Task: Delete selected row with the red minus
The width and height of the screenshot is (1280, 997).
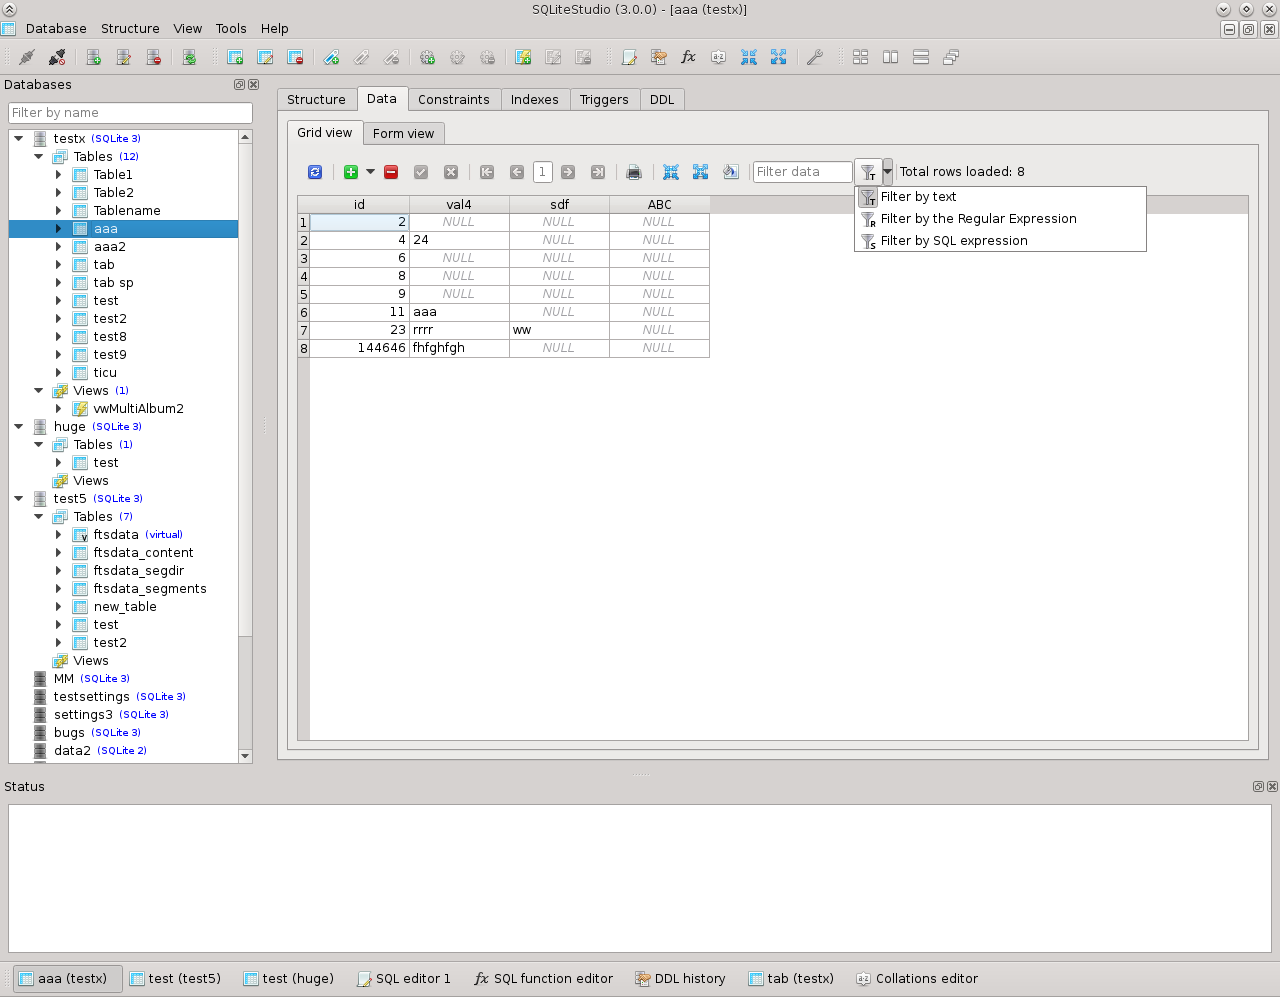Action: [391, 171]
